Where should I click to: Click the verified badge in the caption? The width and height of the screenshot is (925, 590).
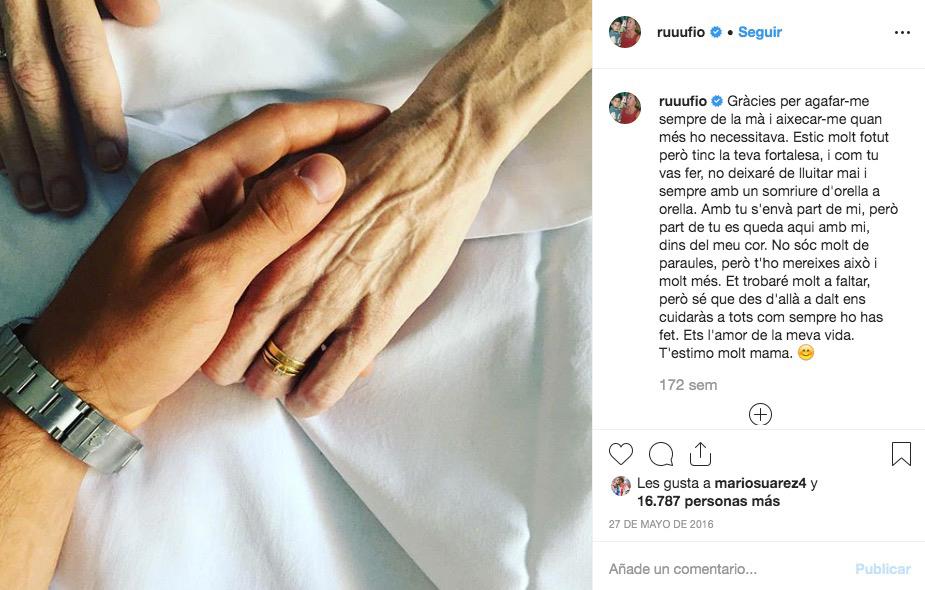tap(717, 101)
